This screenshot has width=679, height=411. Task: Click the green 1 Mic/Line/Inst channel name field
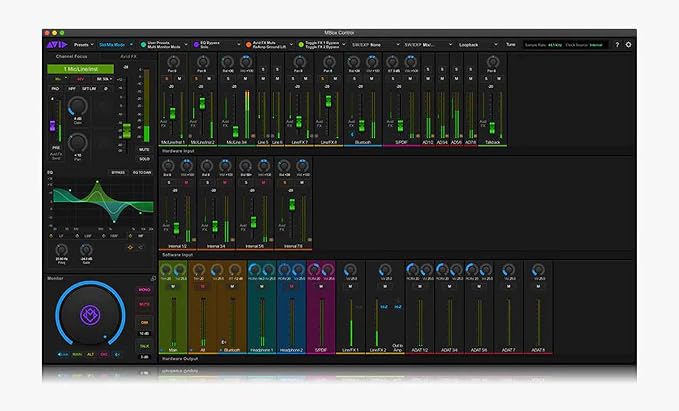[x=81, y=69]
